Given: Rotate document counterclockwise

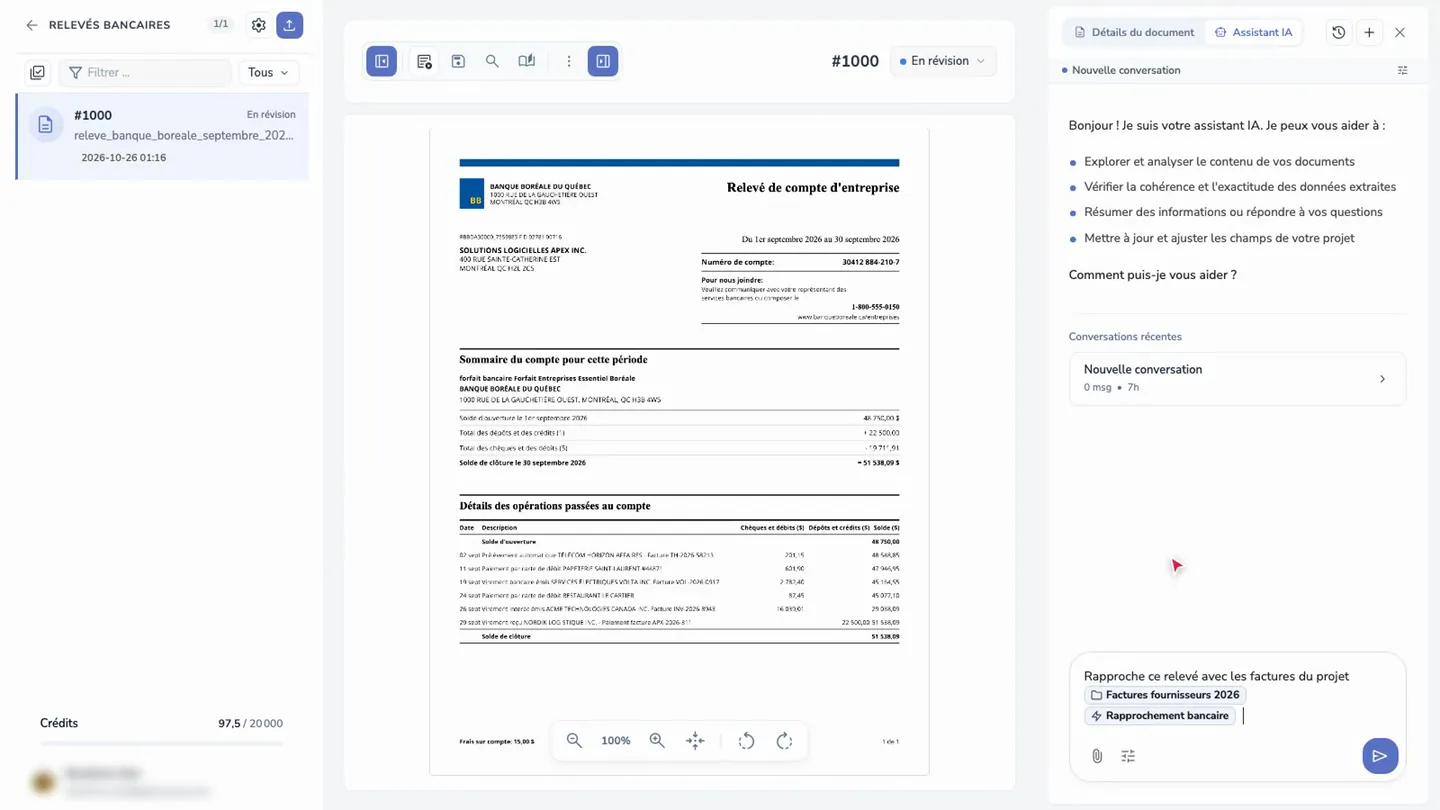Looking at the screenshot, I should click(746, 741).
